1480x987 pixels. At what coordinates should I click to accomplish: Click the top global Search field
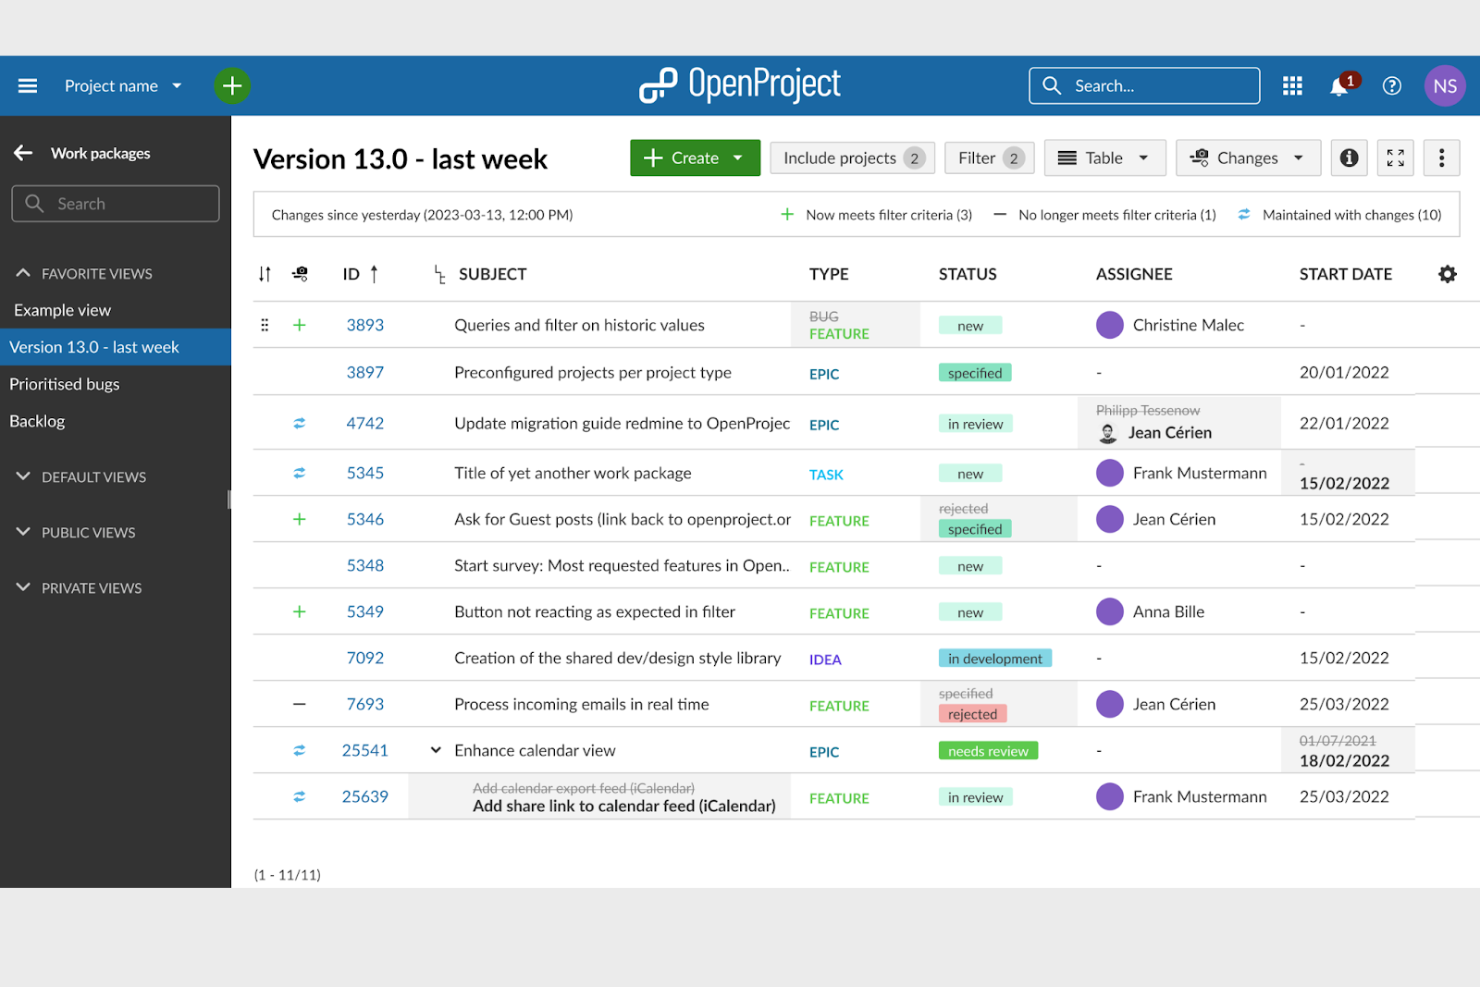point(1144,86)
